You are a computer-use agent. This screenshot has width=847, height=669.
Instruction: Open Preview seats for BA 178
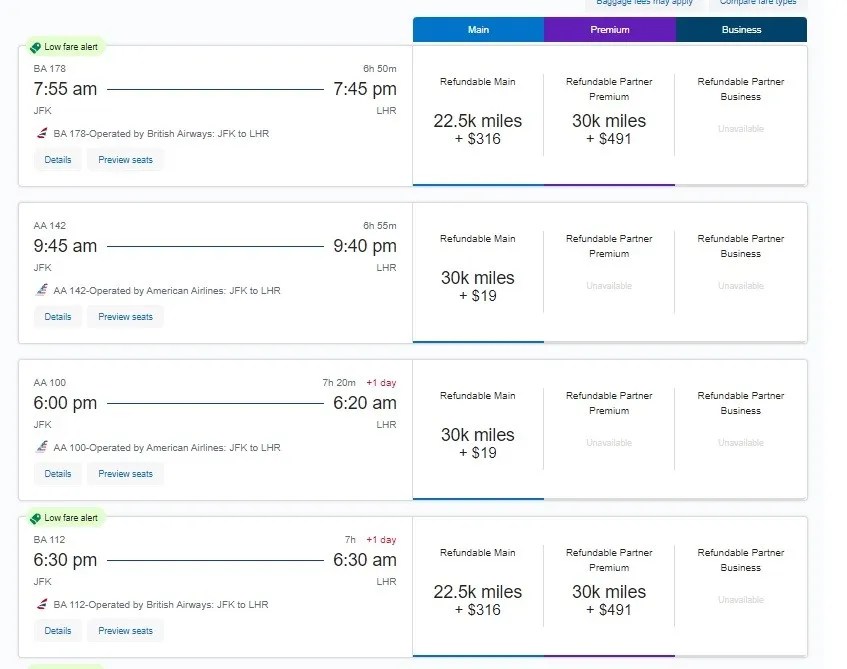click(x=124, y=159)
